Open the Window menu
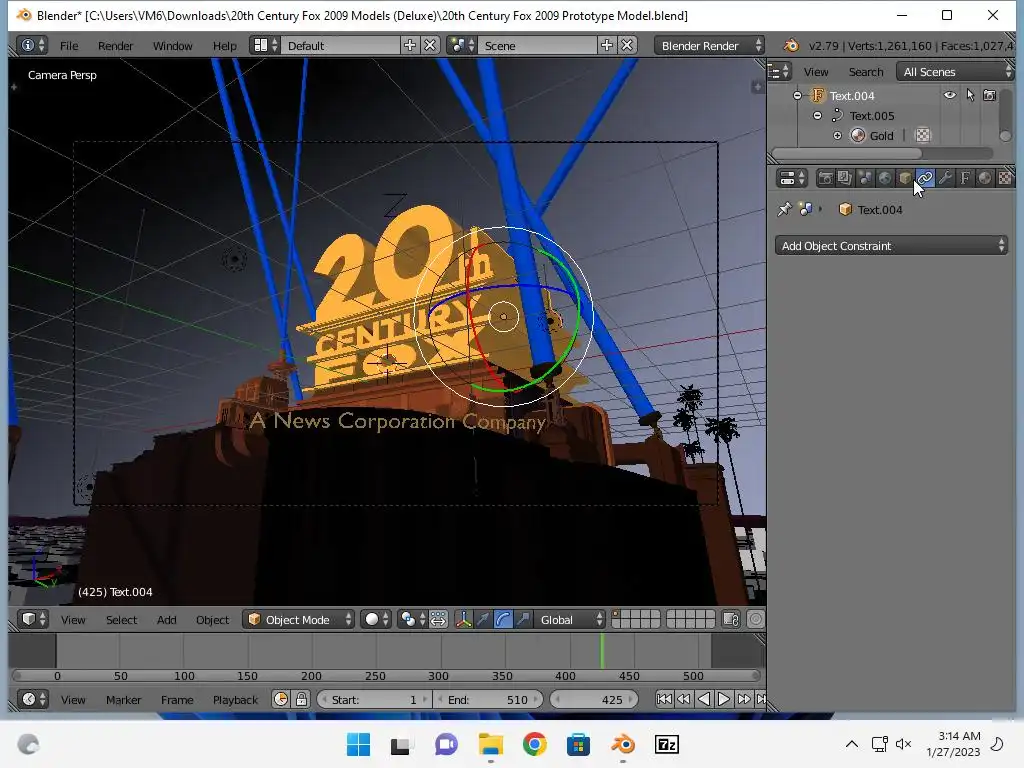This screenshot has height=768, width=1024. point(172,46)
